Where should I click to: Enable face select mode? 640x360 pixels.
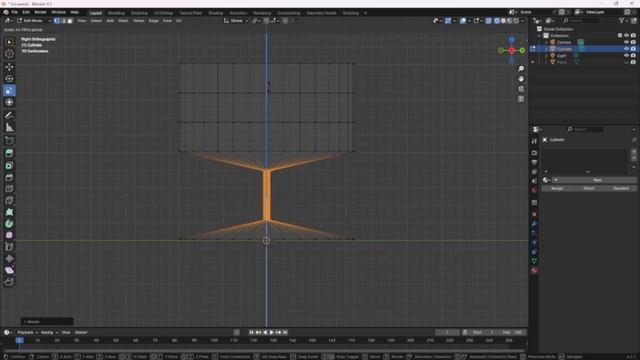pyautogui.click(x=70, y=21)
